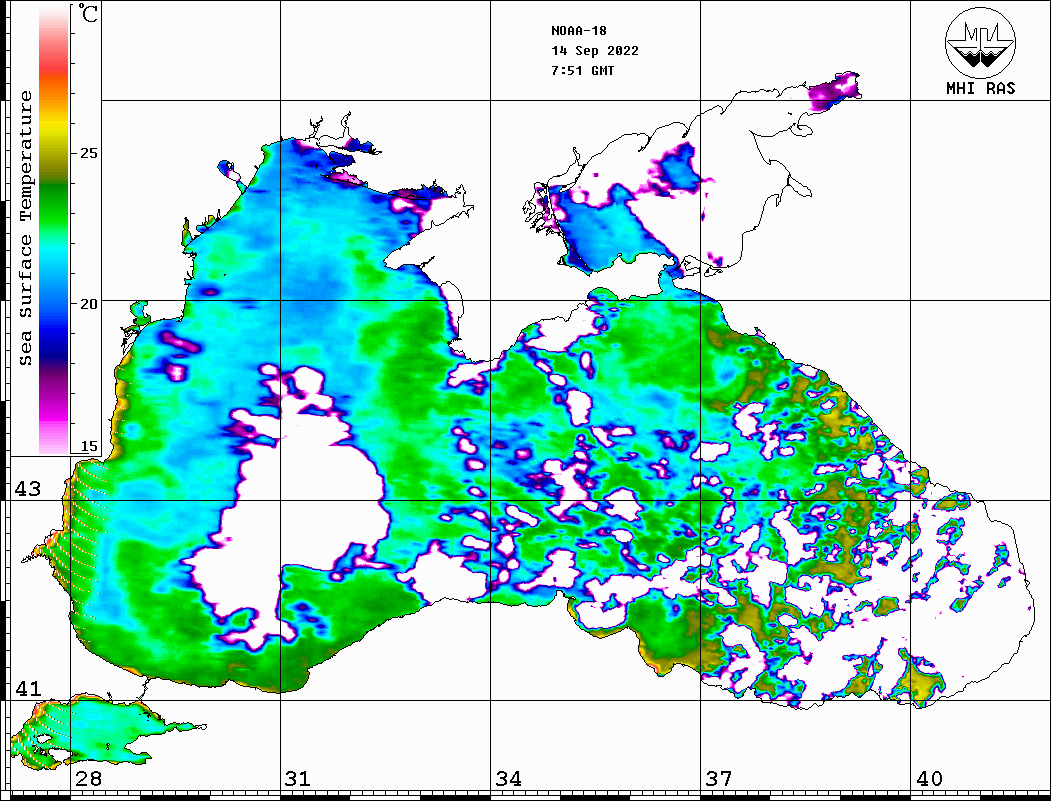Click latitude label 43
This screenshot has height=801, width=1051.
pos(28,489)
